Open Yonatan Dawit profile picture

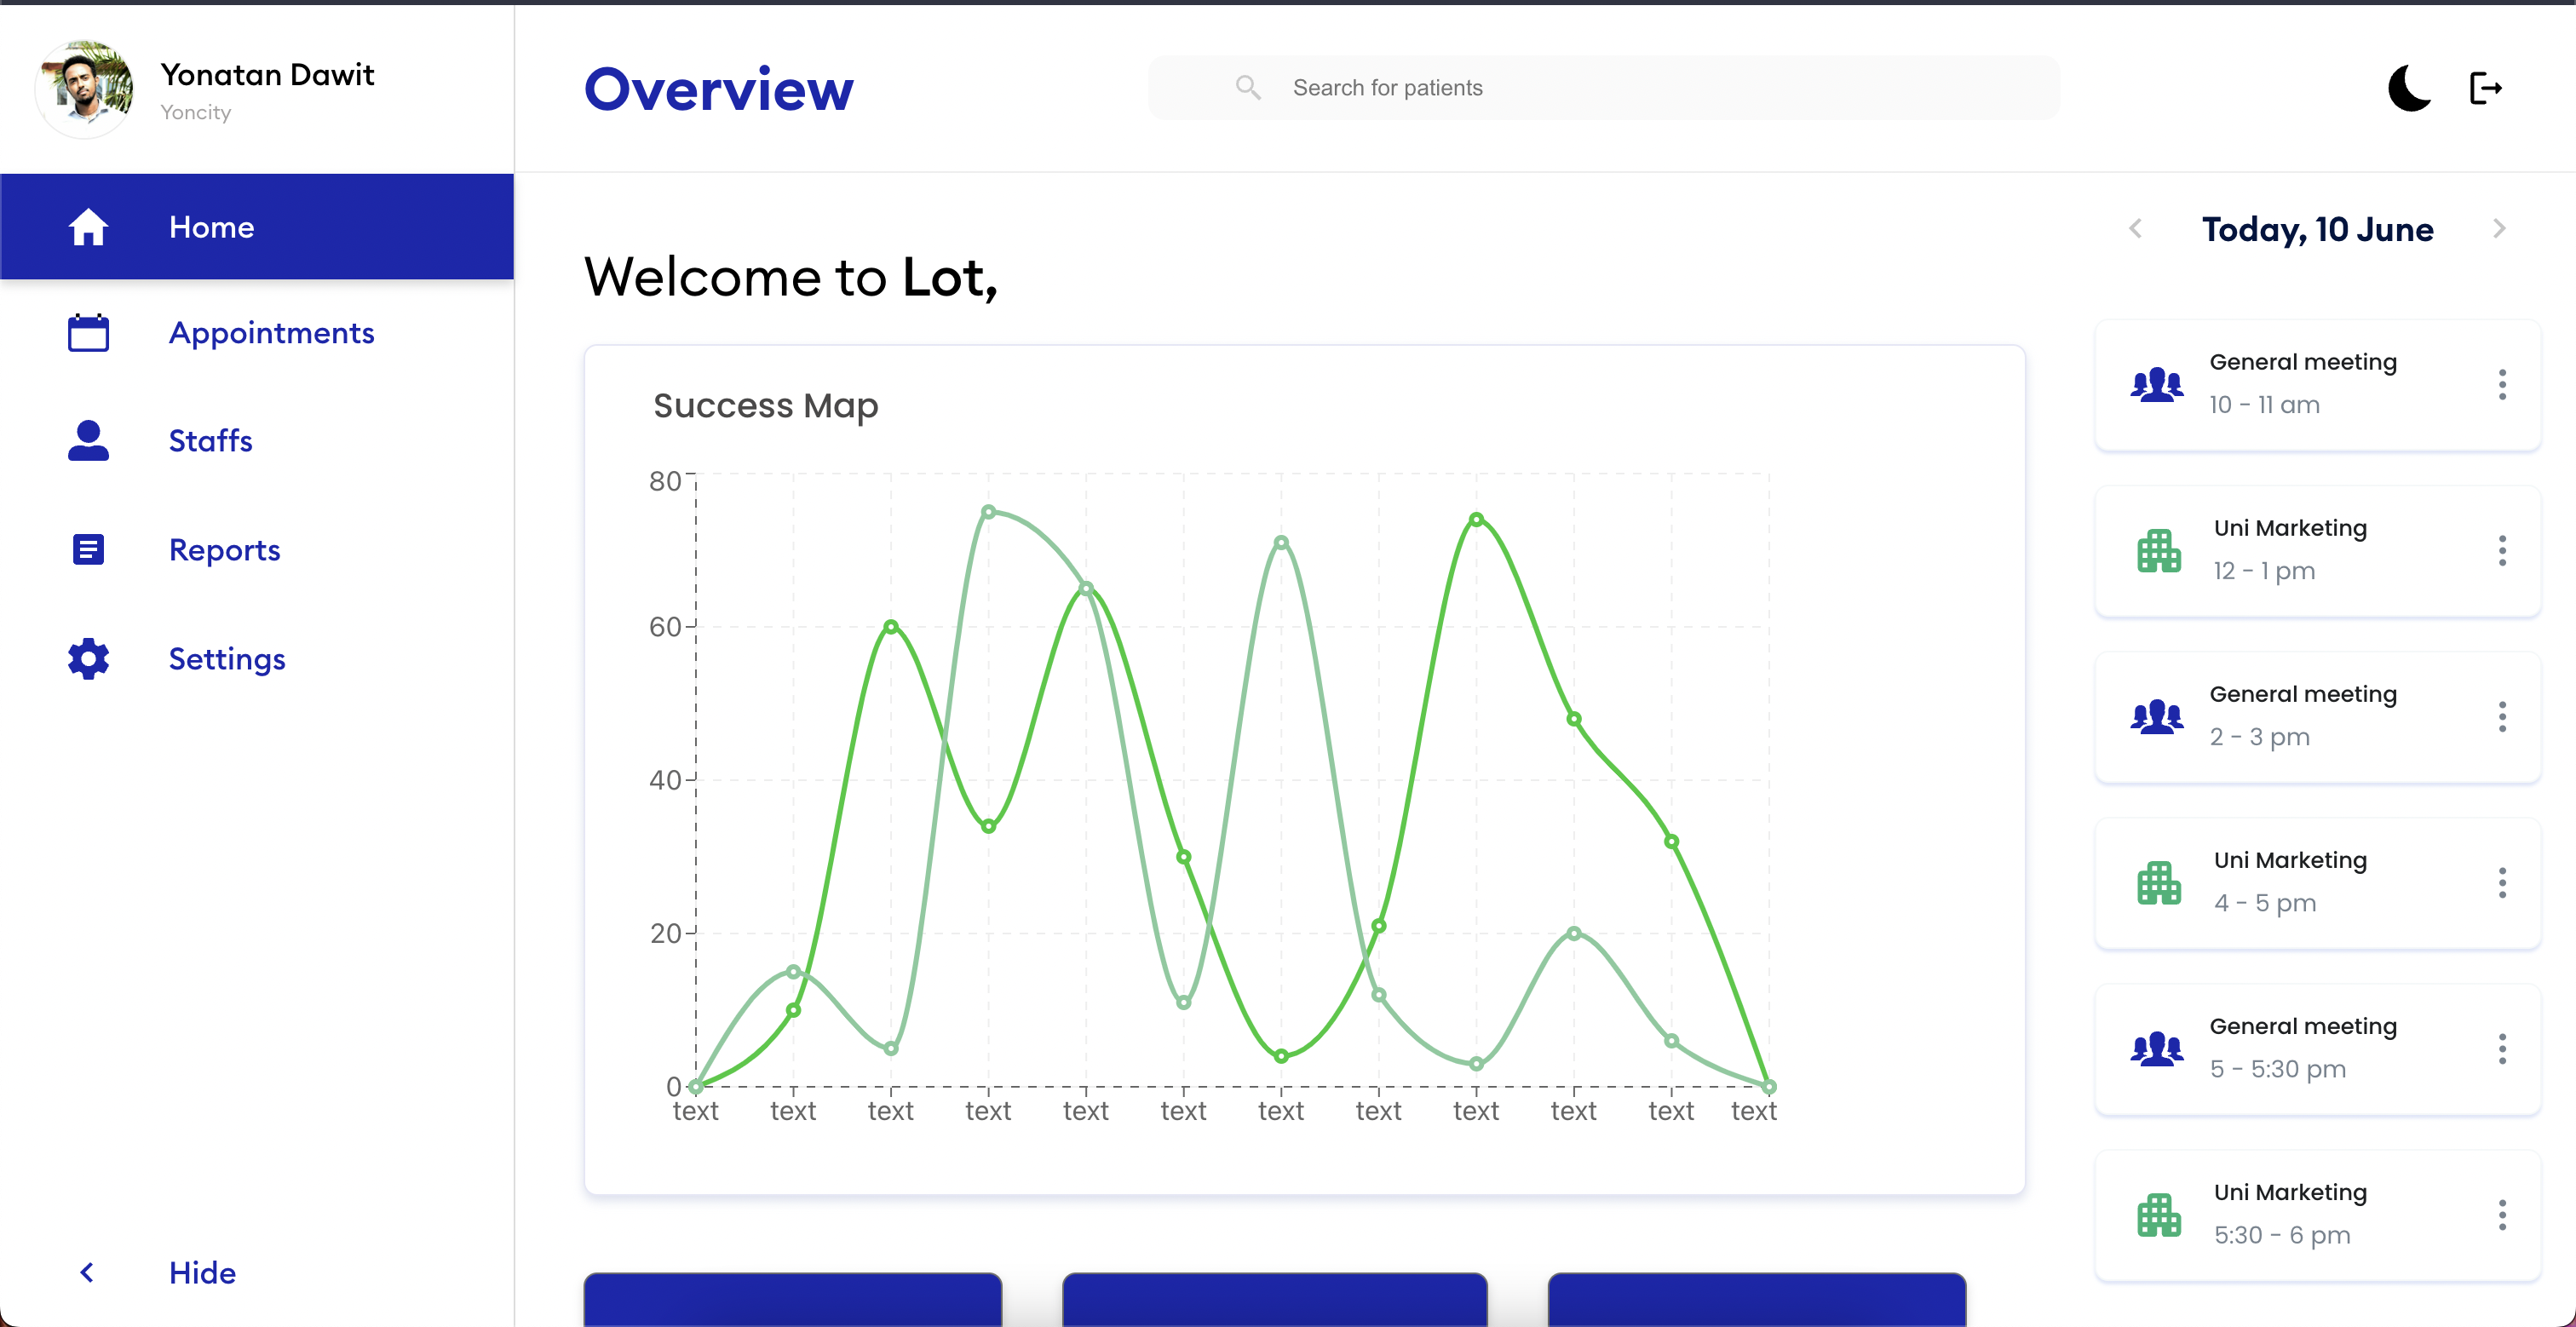point(85,88)
